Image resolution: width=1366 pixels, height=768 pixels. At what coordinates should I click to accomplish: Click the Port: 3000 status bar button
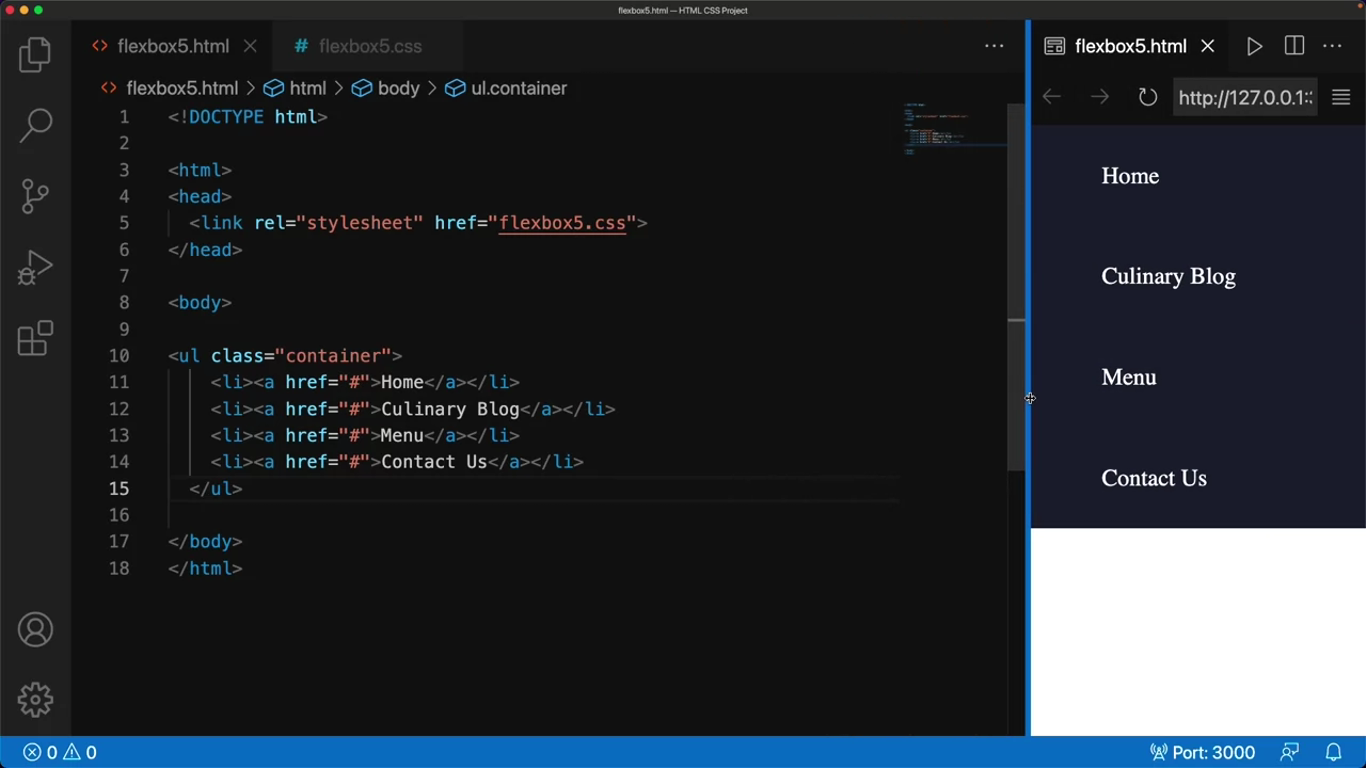pyautogui.click(x=1202, y=752)
